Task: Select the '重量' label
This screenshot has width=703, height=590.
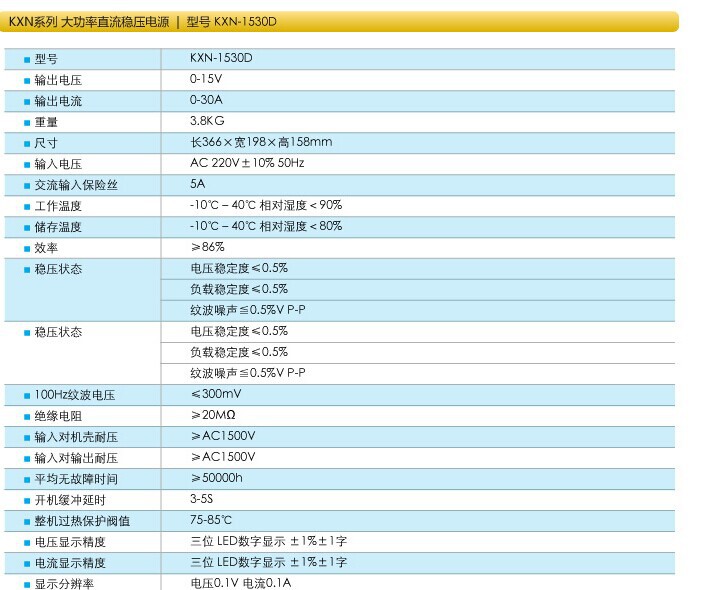Action: [46, 122]
